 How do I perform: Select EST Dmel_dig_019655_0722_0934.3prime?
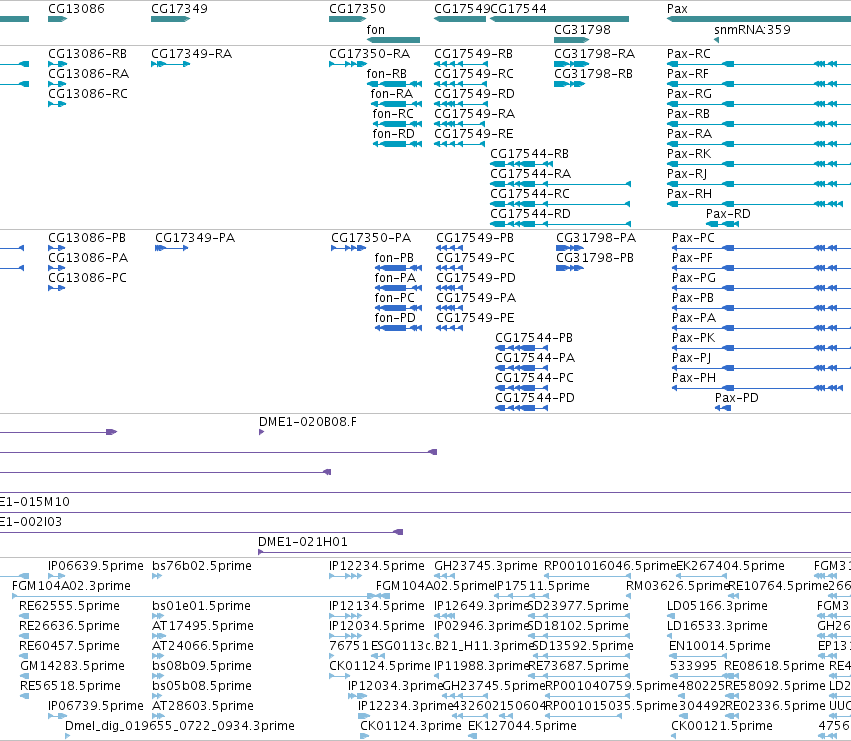coord(180,726)
